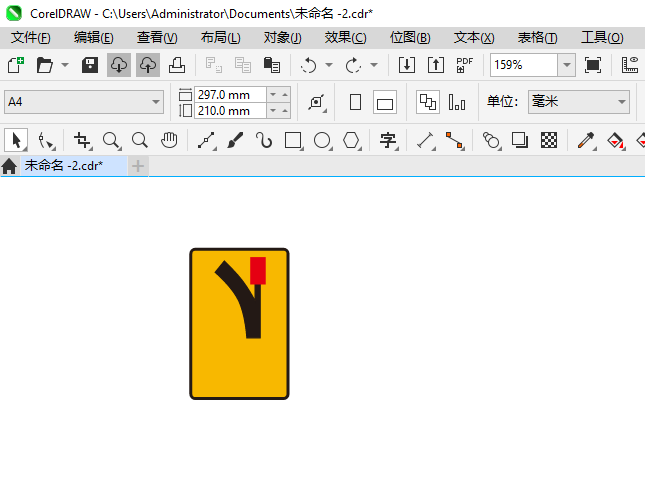
Task: Select the Crop tool
Action: (82, 140)
